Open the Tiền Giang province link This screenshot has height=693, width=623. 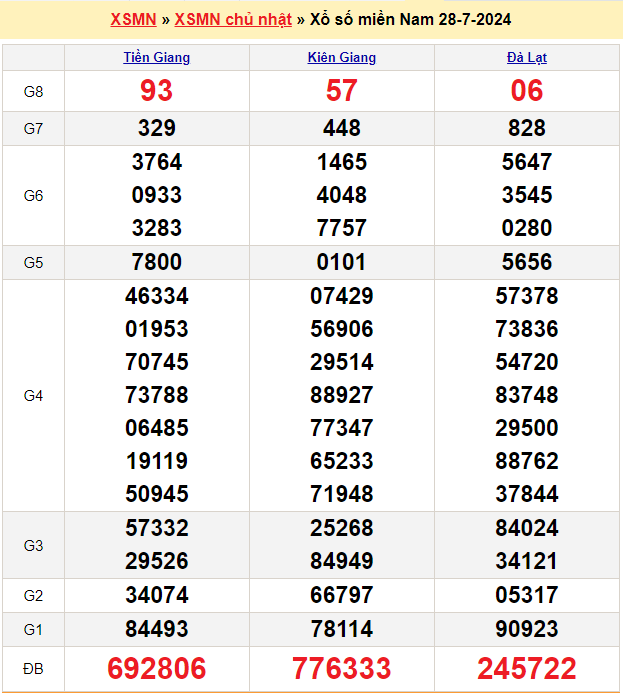pos(157,58)
